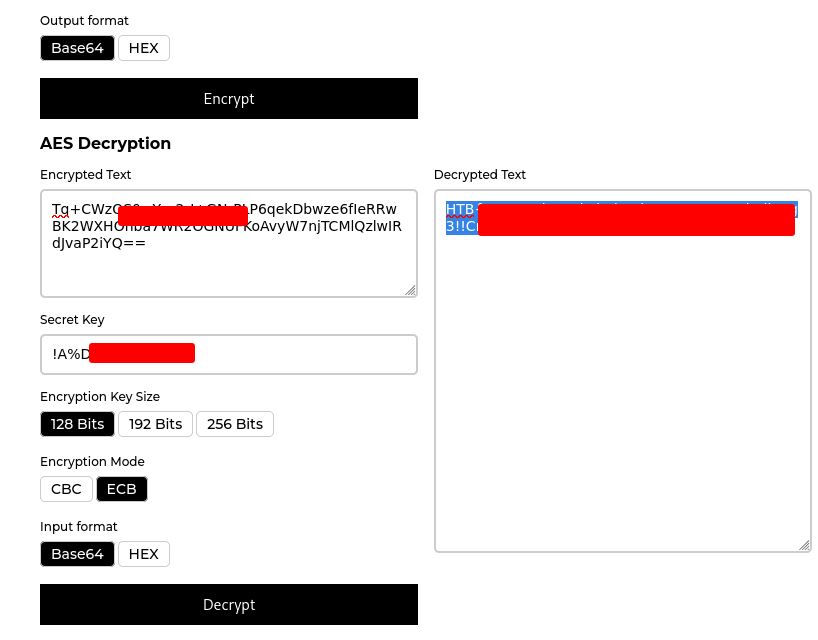Set encryption key size to 128 Bits

77,424
